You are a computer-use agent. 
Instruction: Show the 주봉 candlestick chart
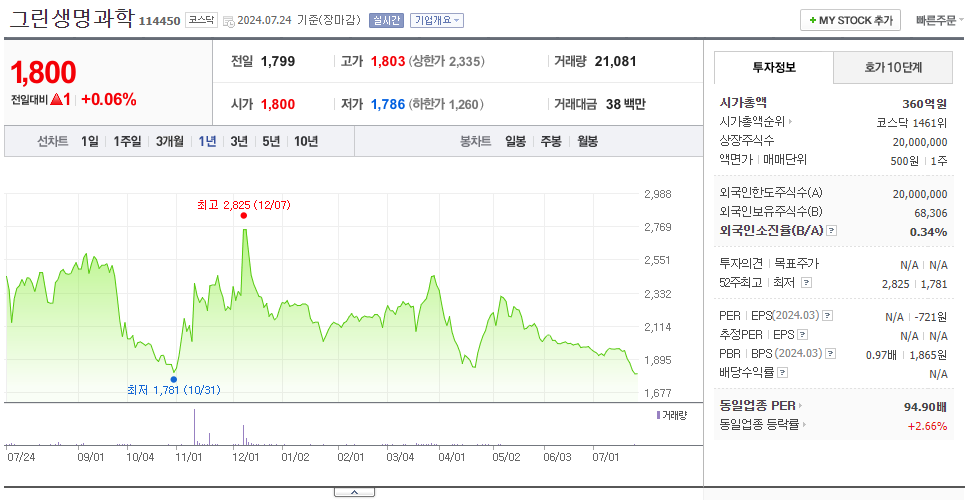pyautogui.click(x=551, y=141)
